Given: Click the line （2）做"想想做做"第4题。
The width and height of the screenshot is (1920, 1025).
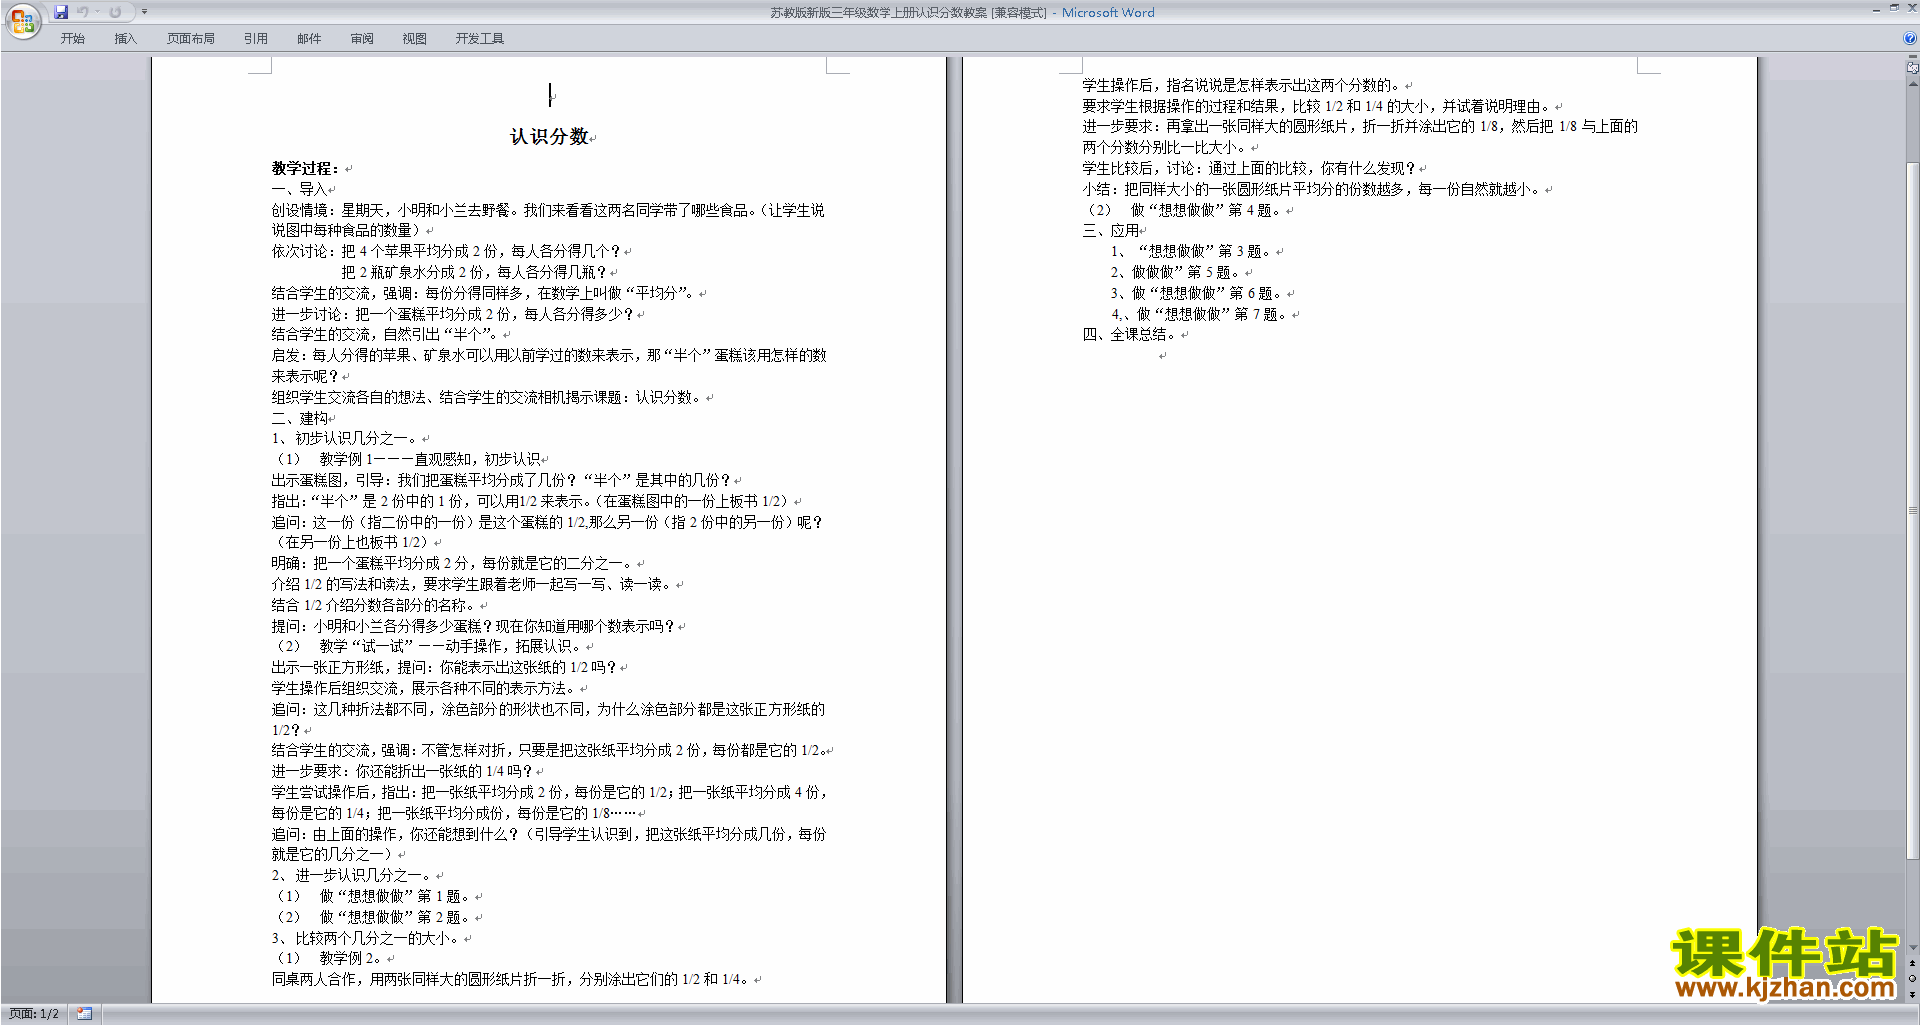Looking at the screenshot, I should pos(1184,210).
